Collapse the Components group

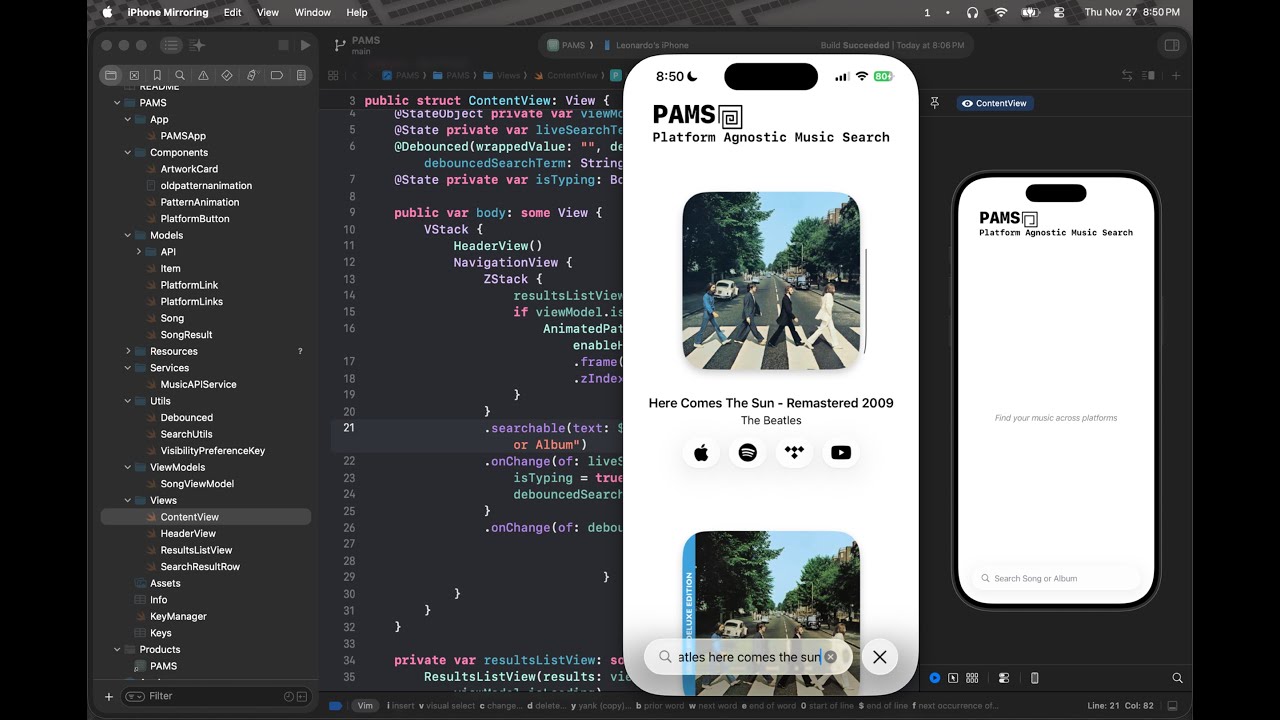click(128, 153)
